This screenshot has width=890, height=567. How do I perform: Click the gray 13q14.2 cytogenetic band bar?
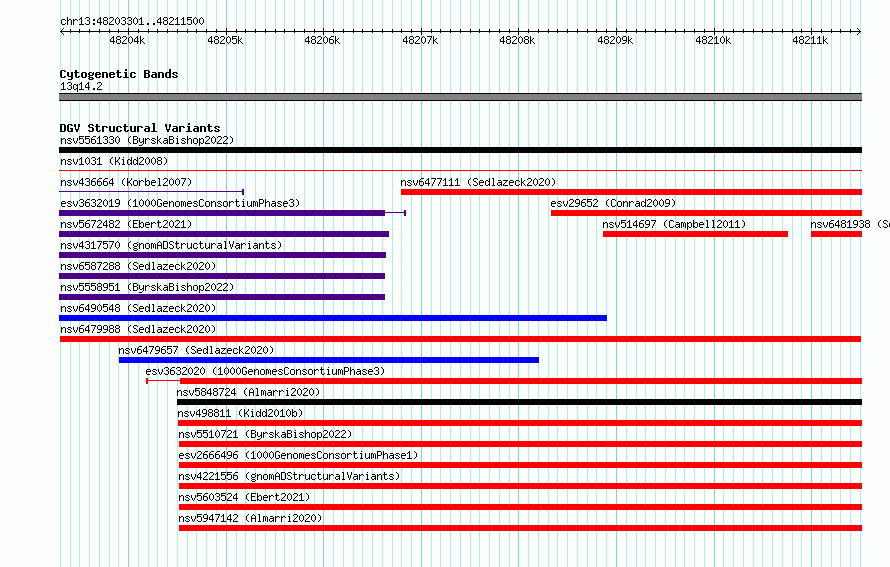[x=460, y=97]
